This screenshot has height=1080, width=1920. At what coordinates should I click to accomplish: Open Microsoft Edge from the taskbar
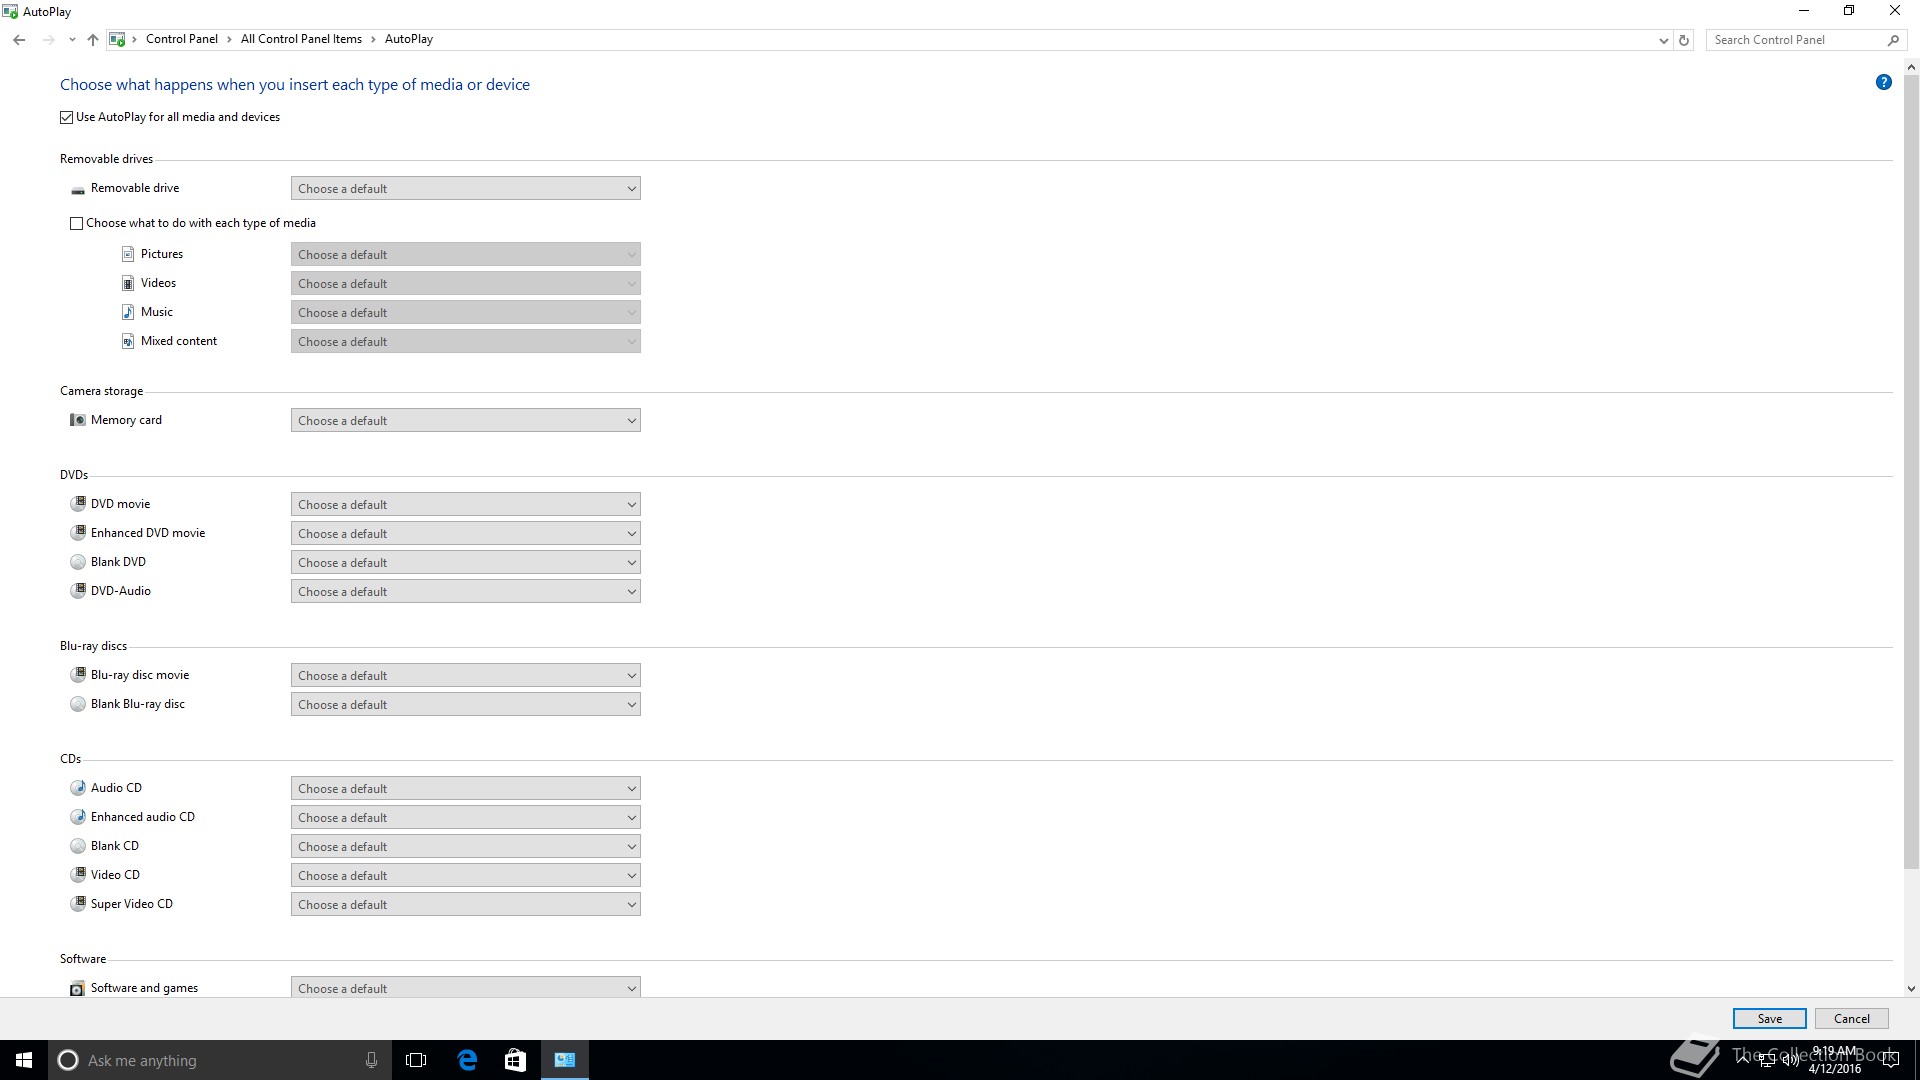click(467, 1060)
